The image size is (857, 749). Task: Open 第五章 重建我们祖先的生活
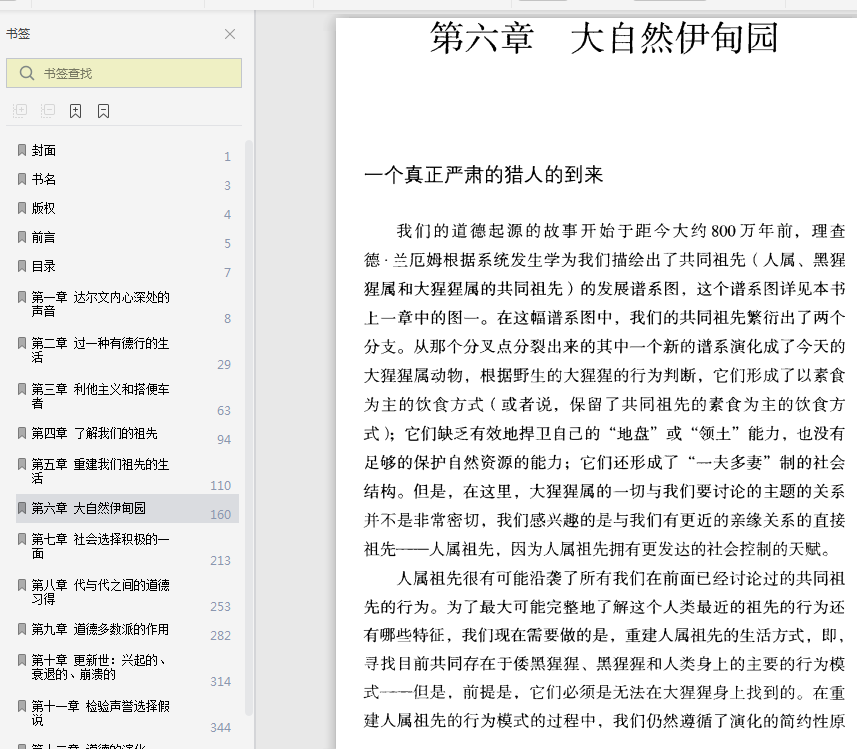pos(100,471)
